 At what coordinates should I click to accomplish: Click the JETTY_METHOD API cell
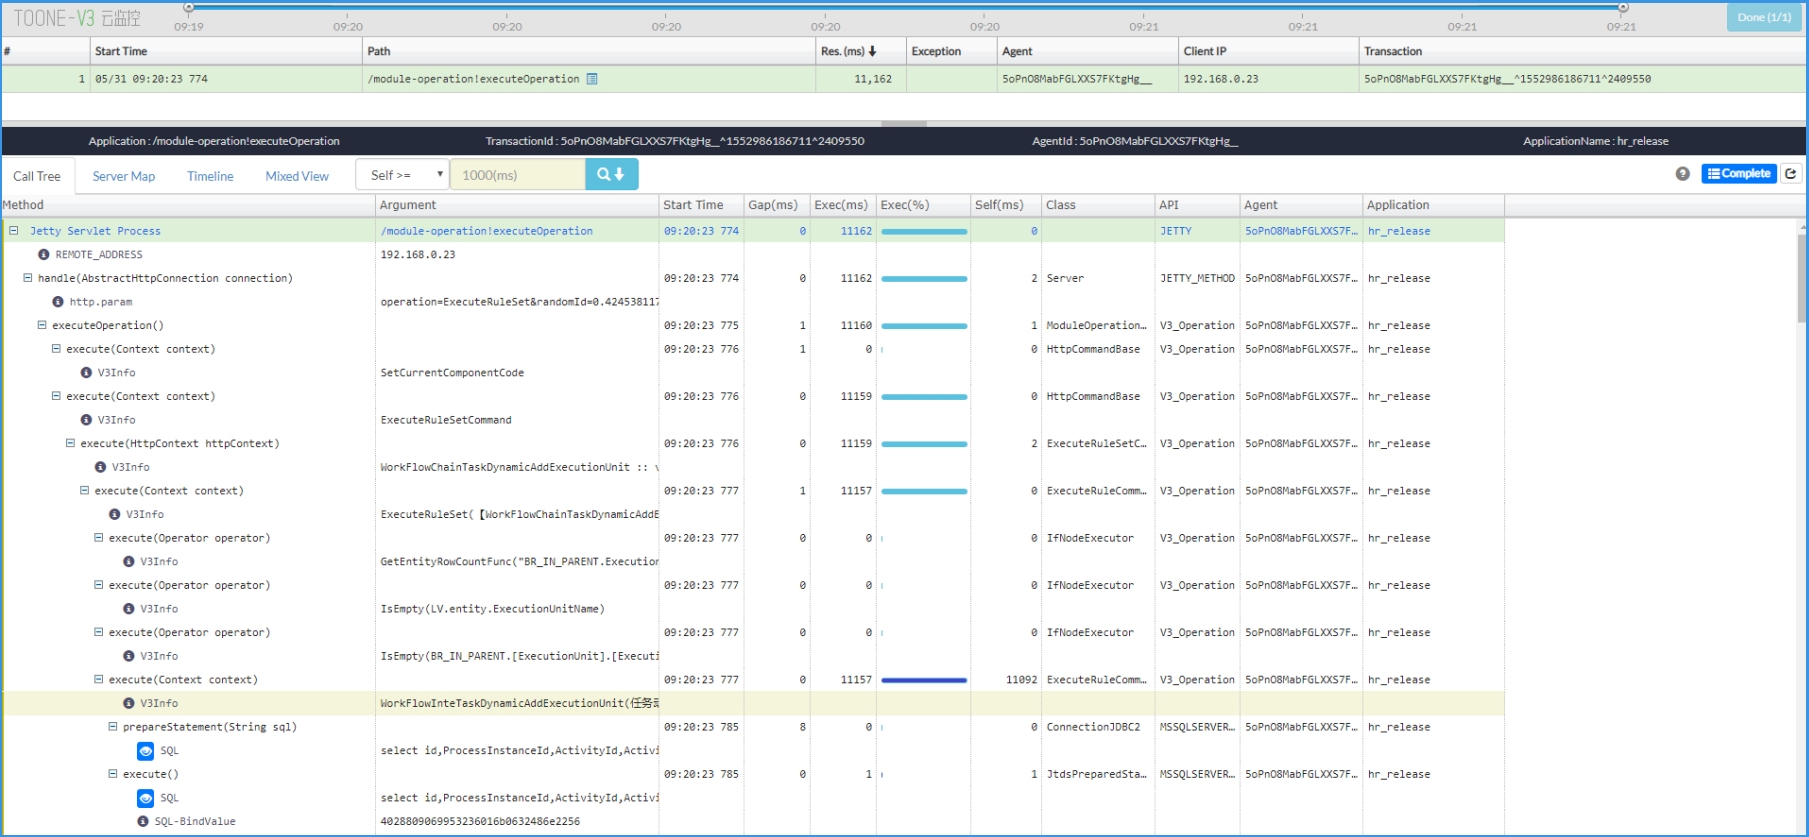click(1197, 278)
